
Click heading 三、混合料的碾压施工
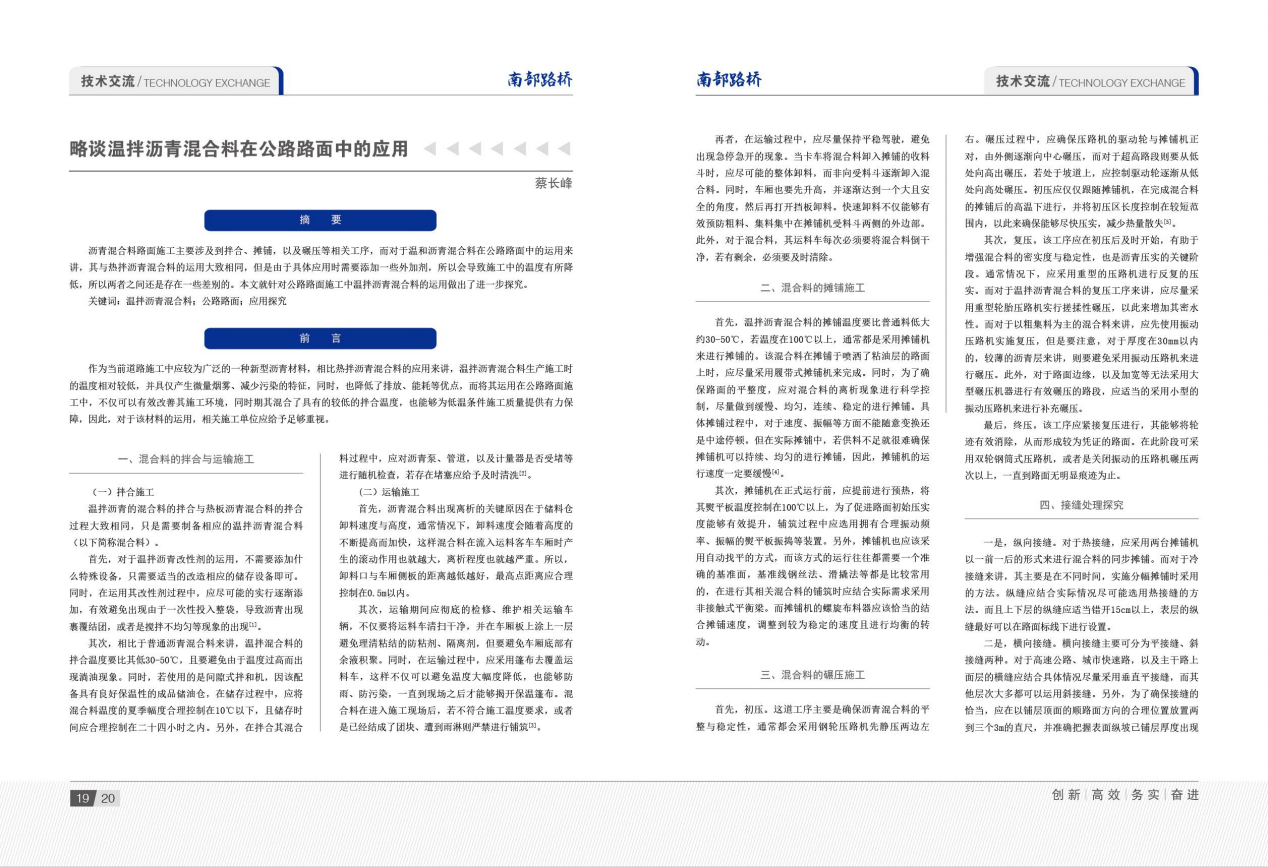812,675
